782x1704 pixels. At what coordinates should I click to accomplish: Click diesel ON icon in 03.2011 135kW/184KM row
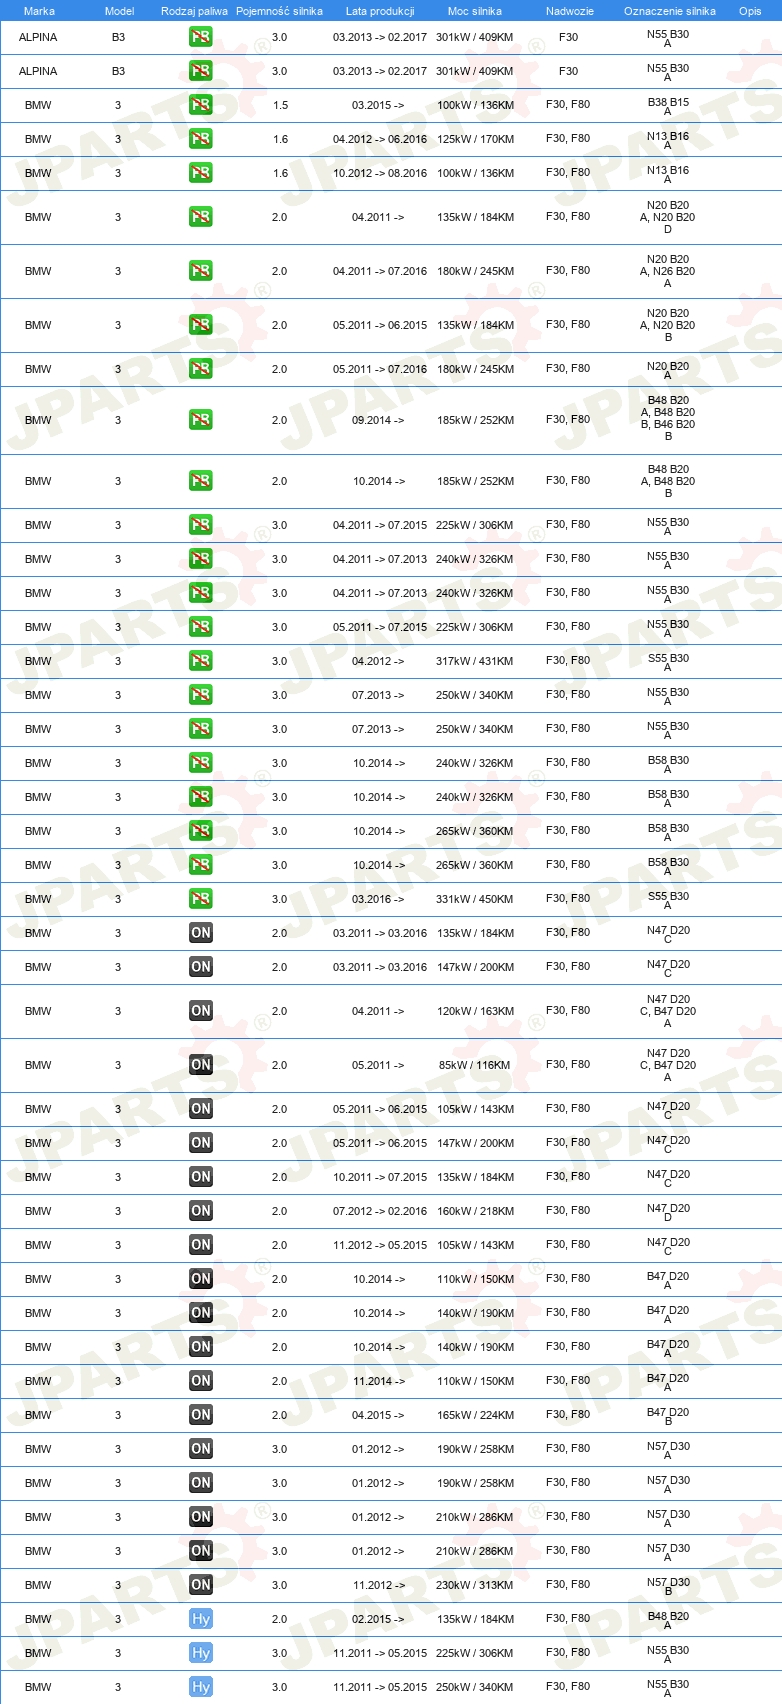pos(201,933)
